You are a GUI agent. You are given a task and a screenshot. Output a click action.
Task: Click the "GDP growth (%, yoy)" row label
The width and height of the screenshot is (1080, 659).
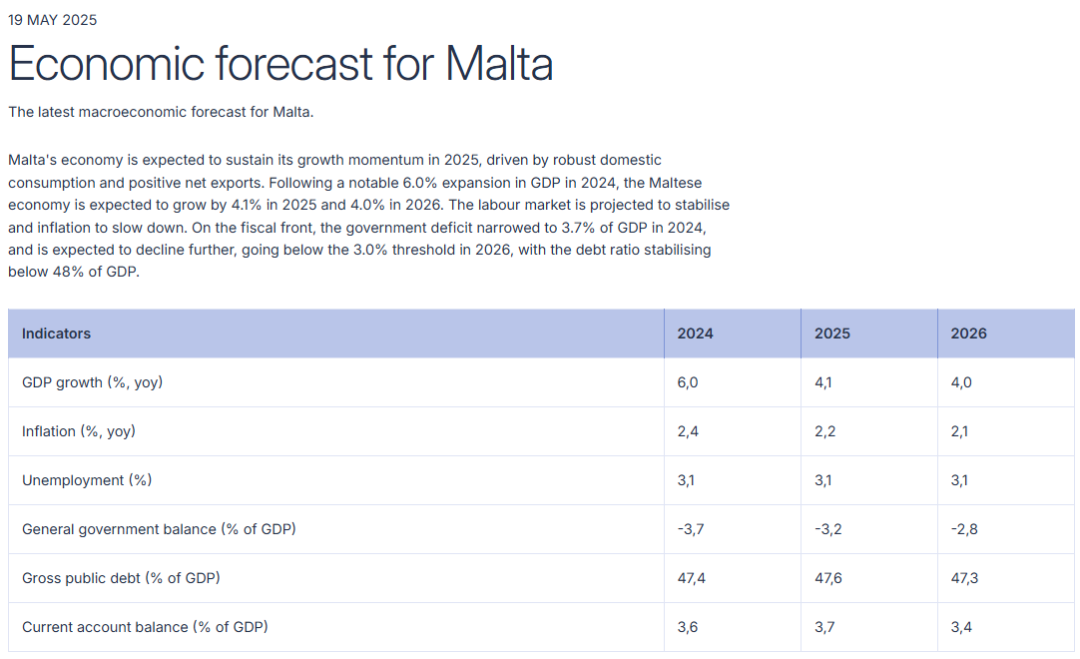92,383
